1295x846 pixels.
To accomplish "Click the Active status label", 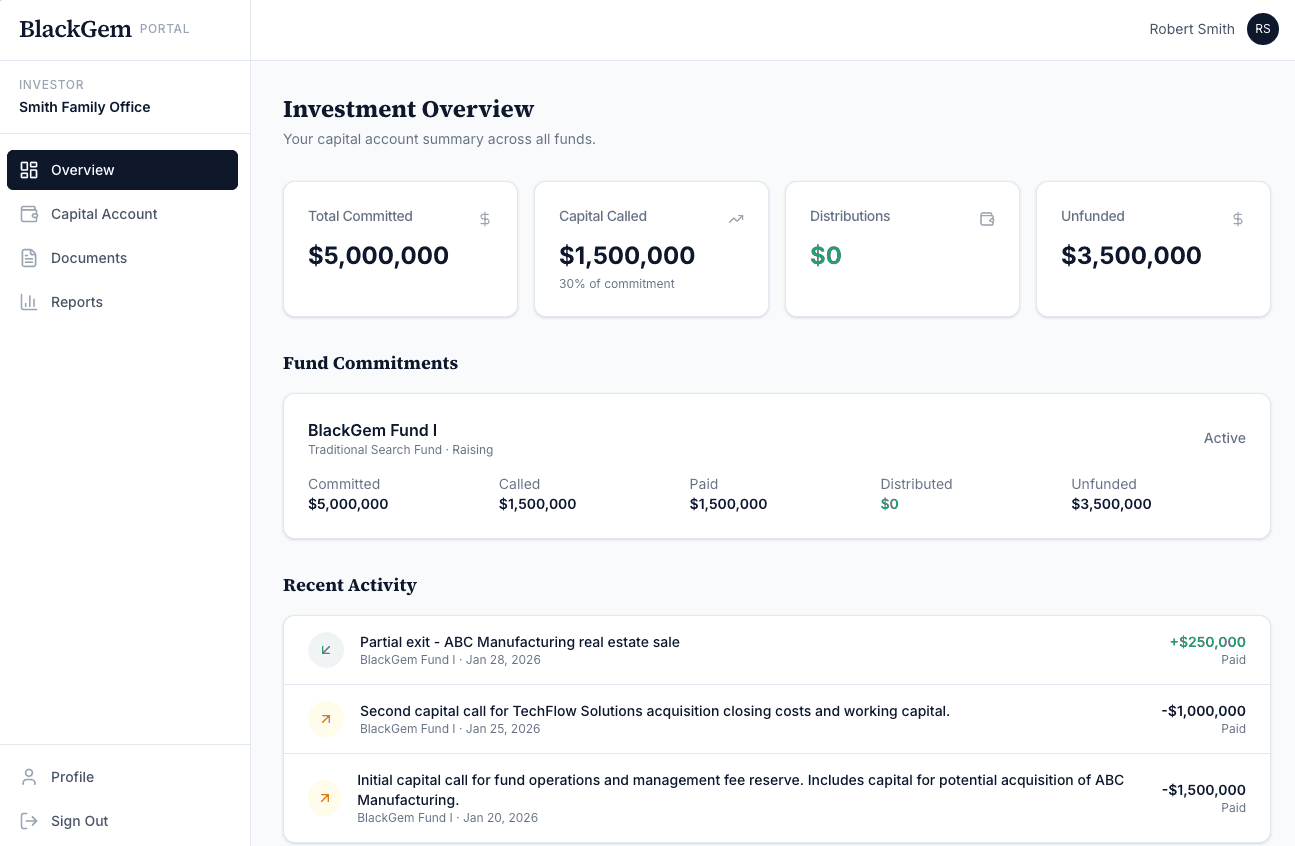I will click(x=1225, y=438).
